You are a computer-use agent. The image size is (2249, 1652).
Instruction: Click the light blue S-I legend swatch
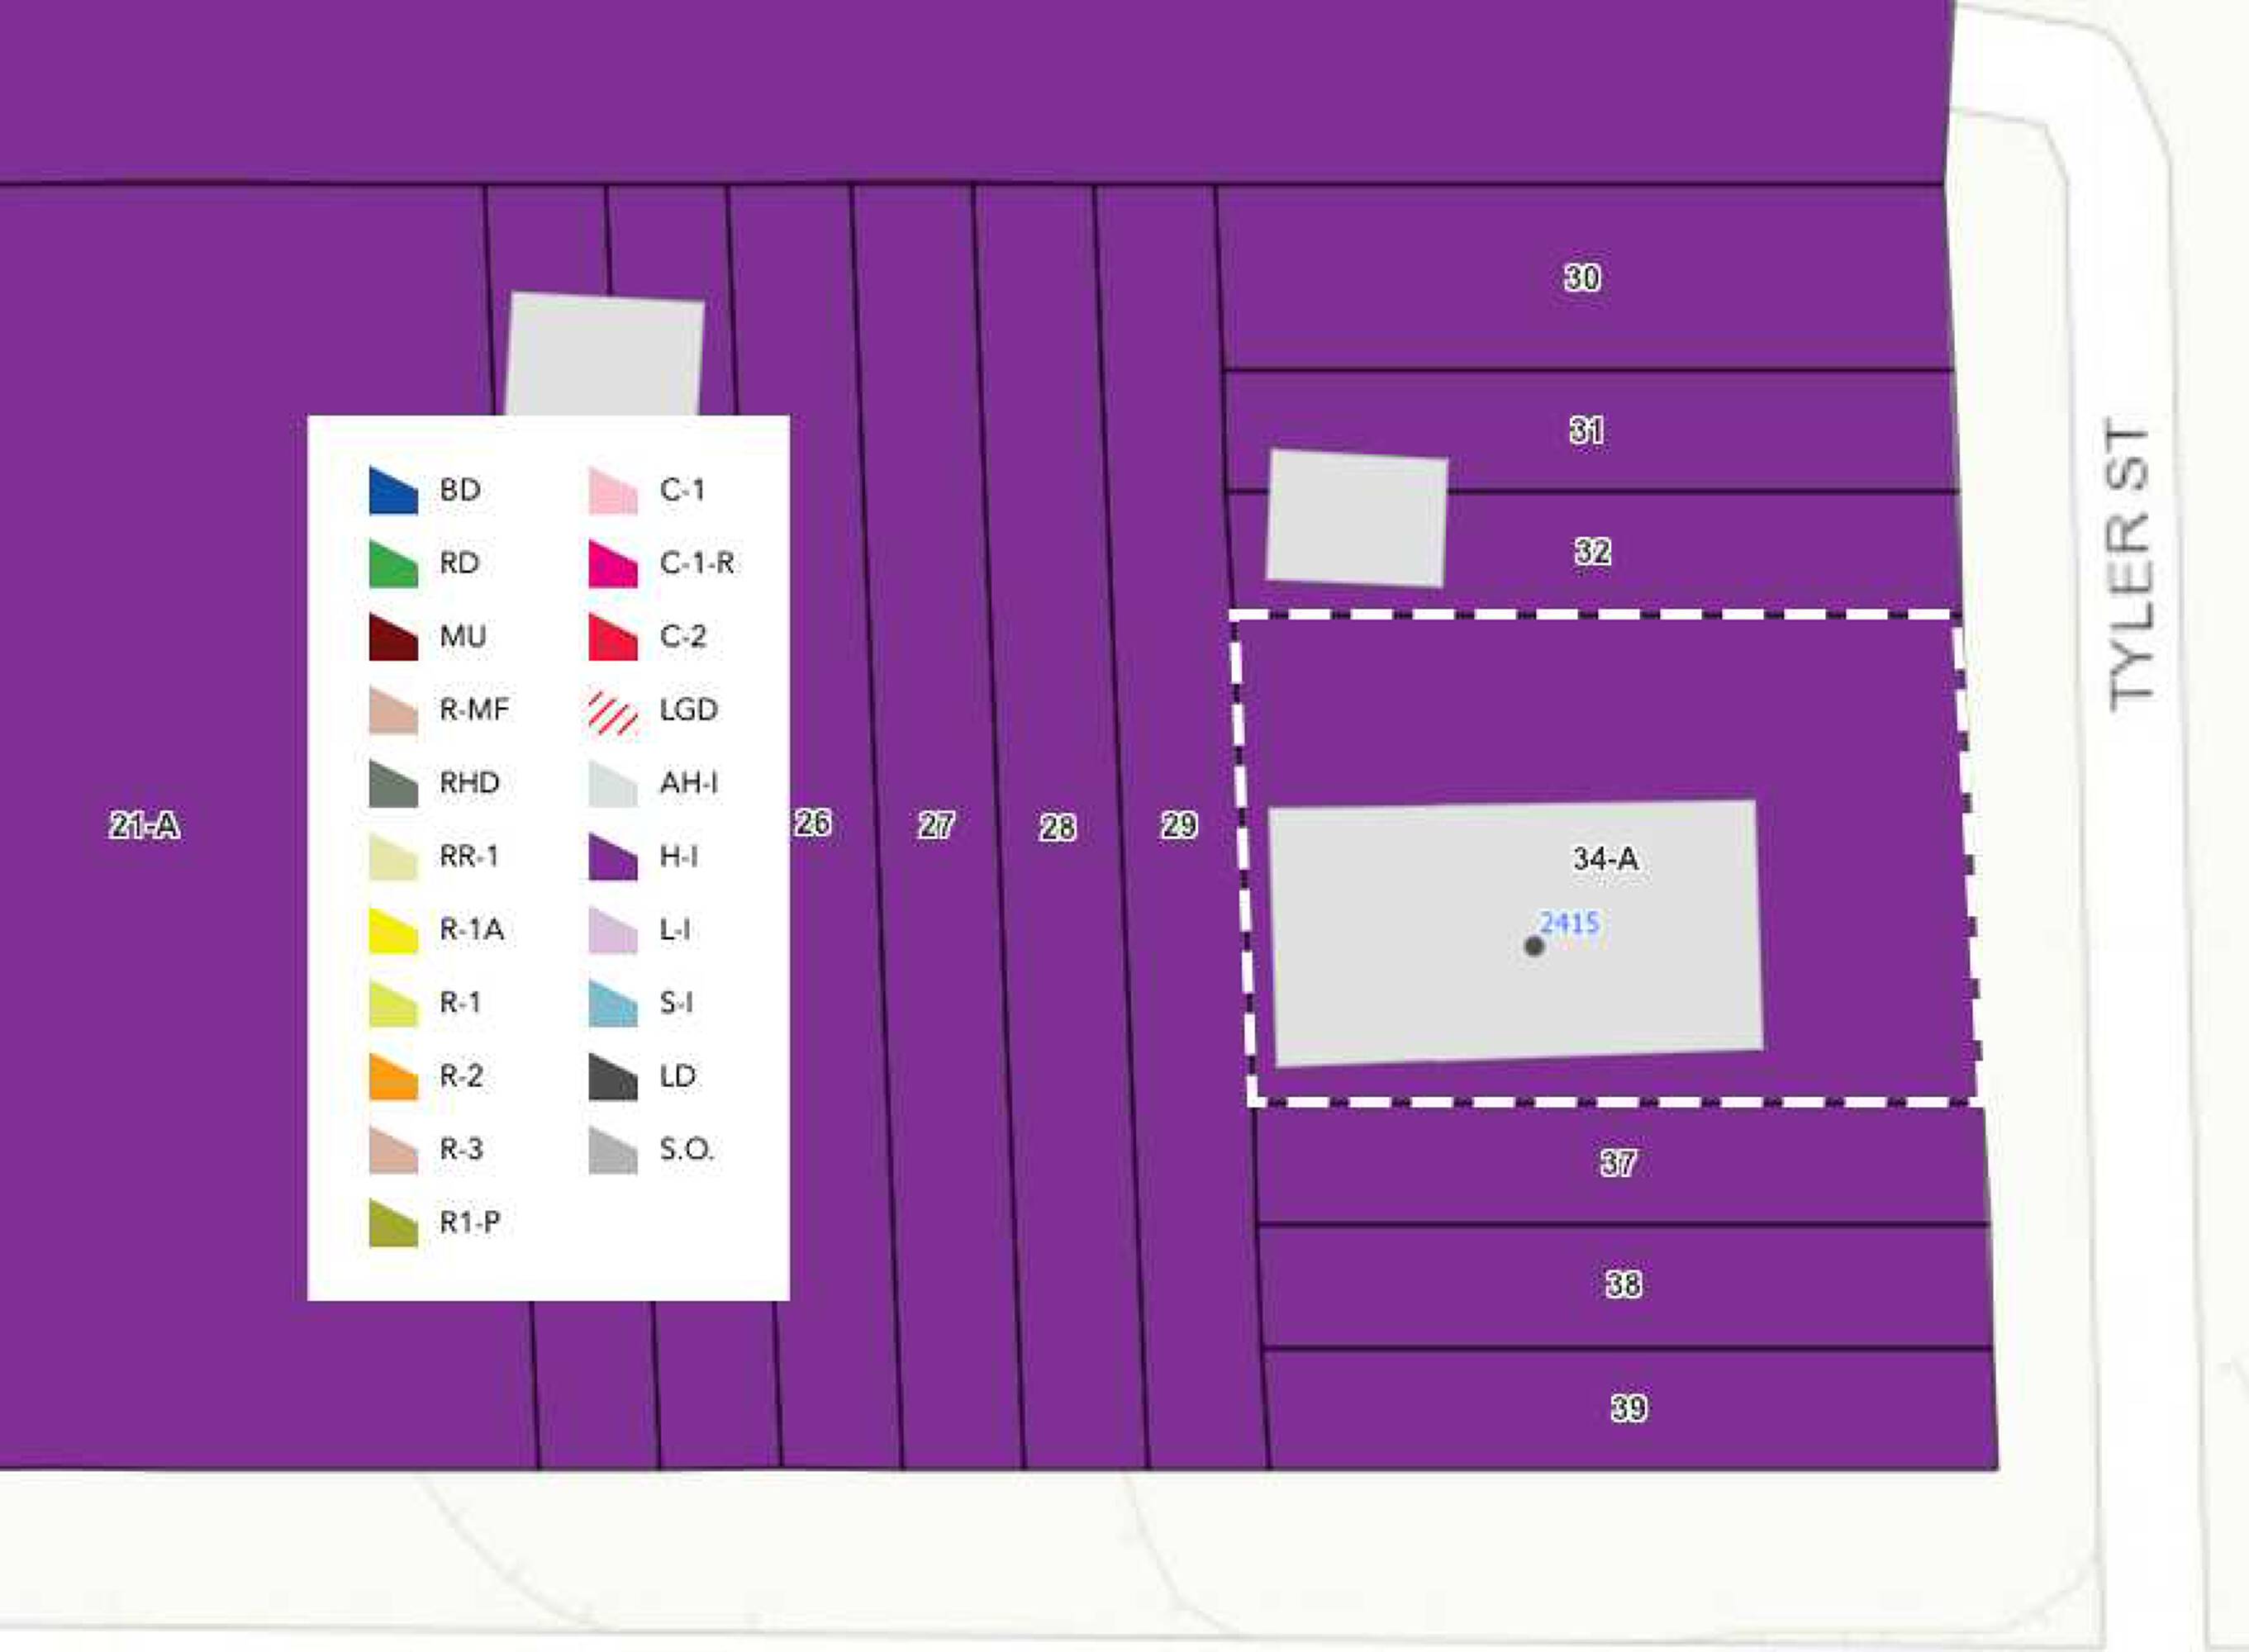click(x=613, y=1005)
